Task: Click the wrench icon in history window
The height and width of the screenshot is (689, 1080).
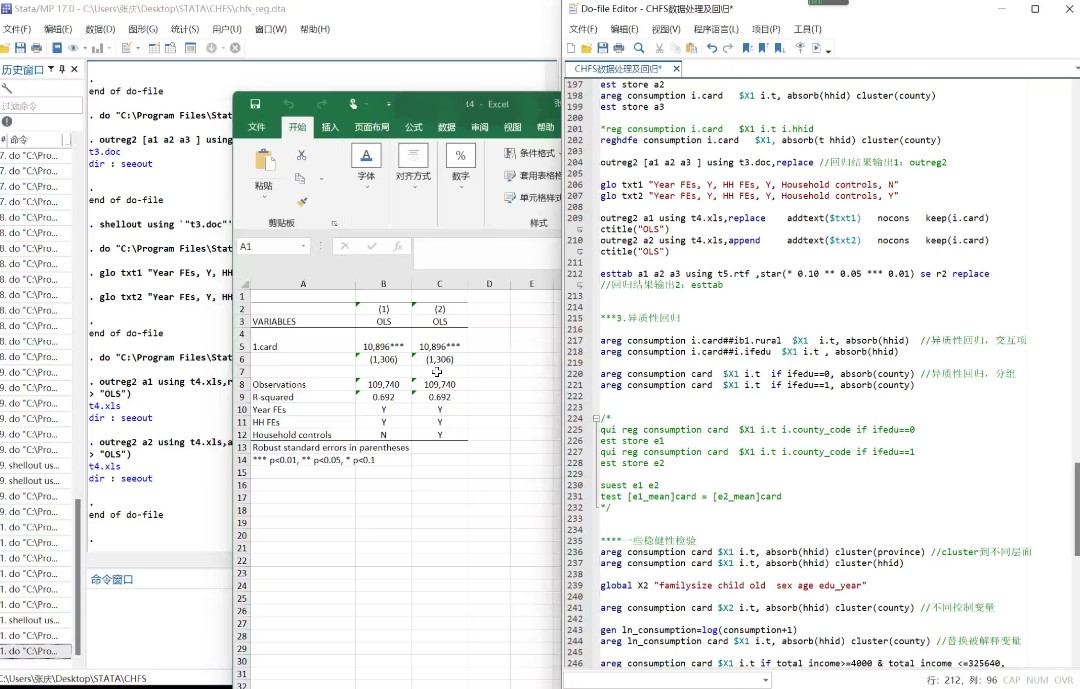Action: coord(7,88)
